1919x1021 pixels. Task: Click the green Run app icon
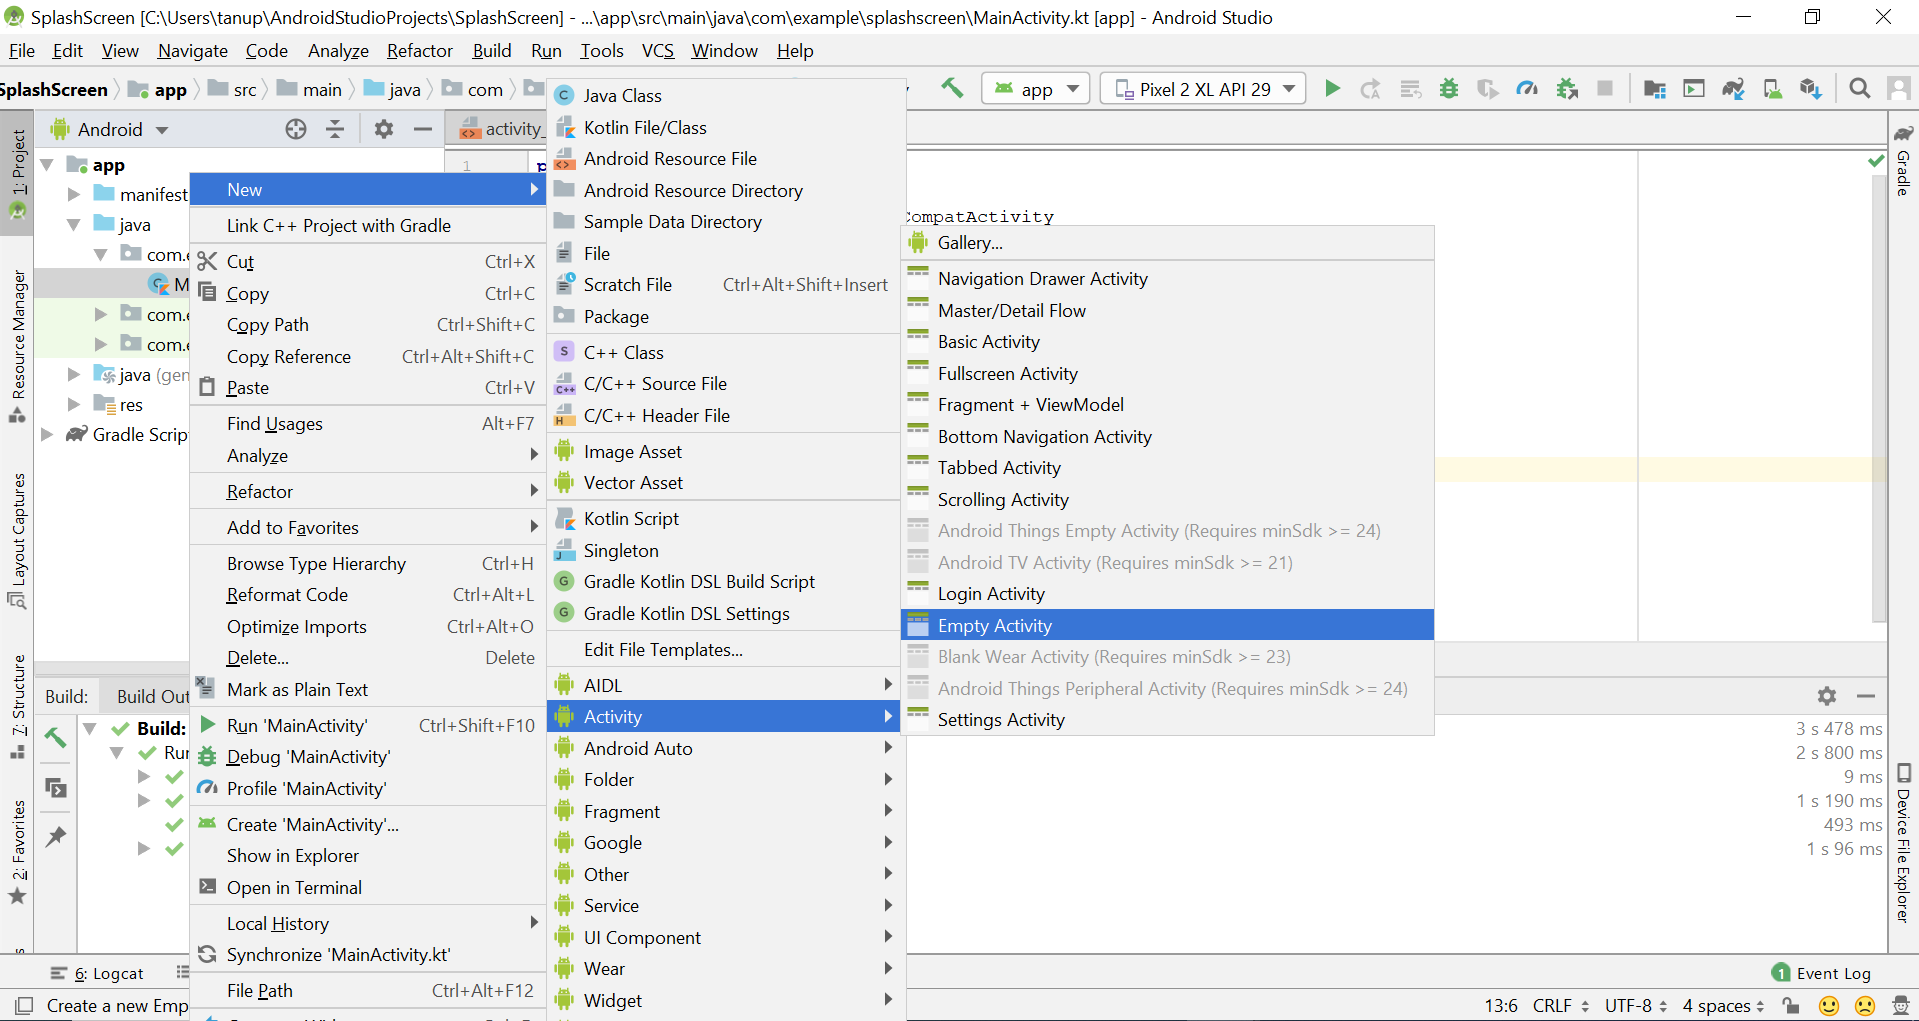click(x=1332, y=89)
